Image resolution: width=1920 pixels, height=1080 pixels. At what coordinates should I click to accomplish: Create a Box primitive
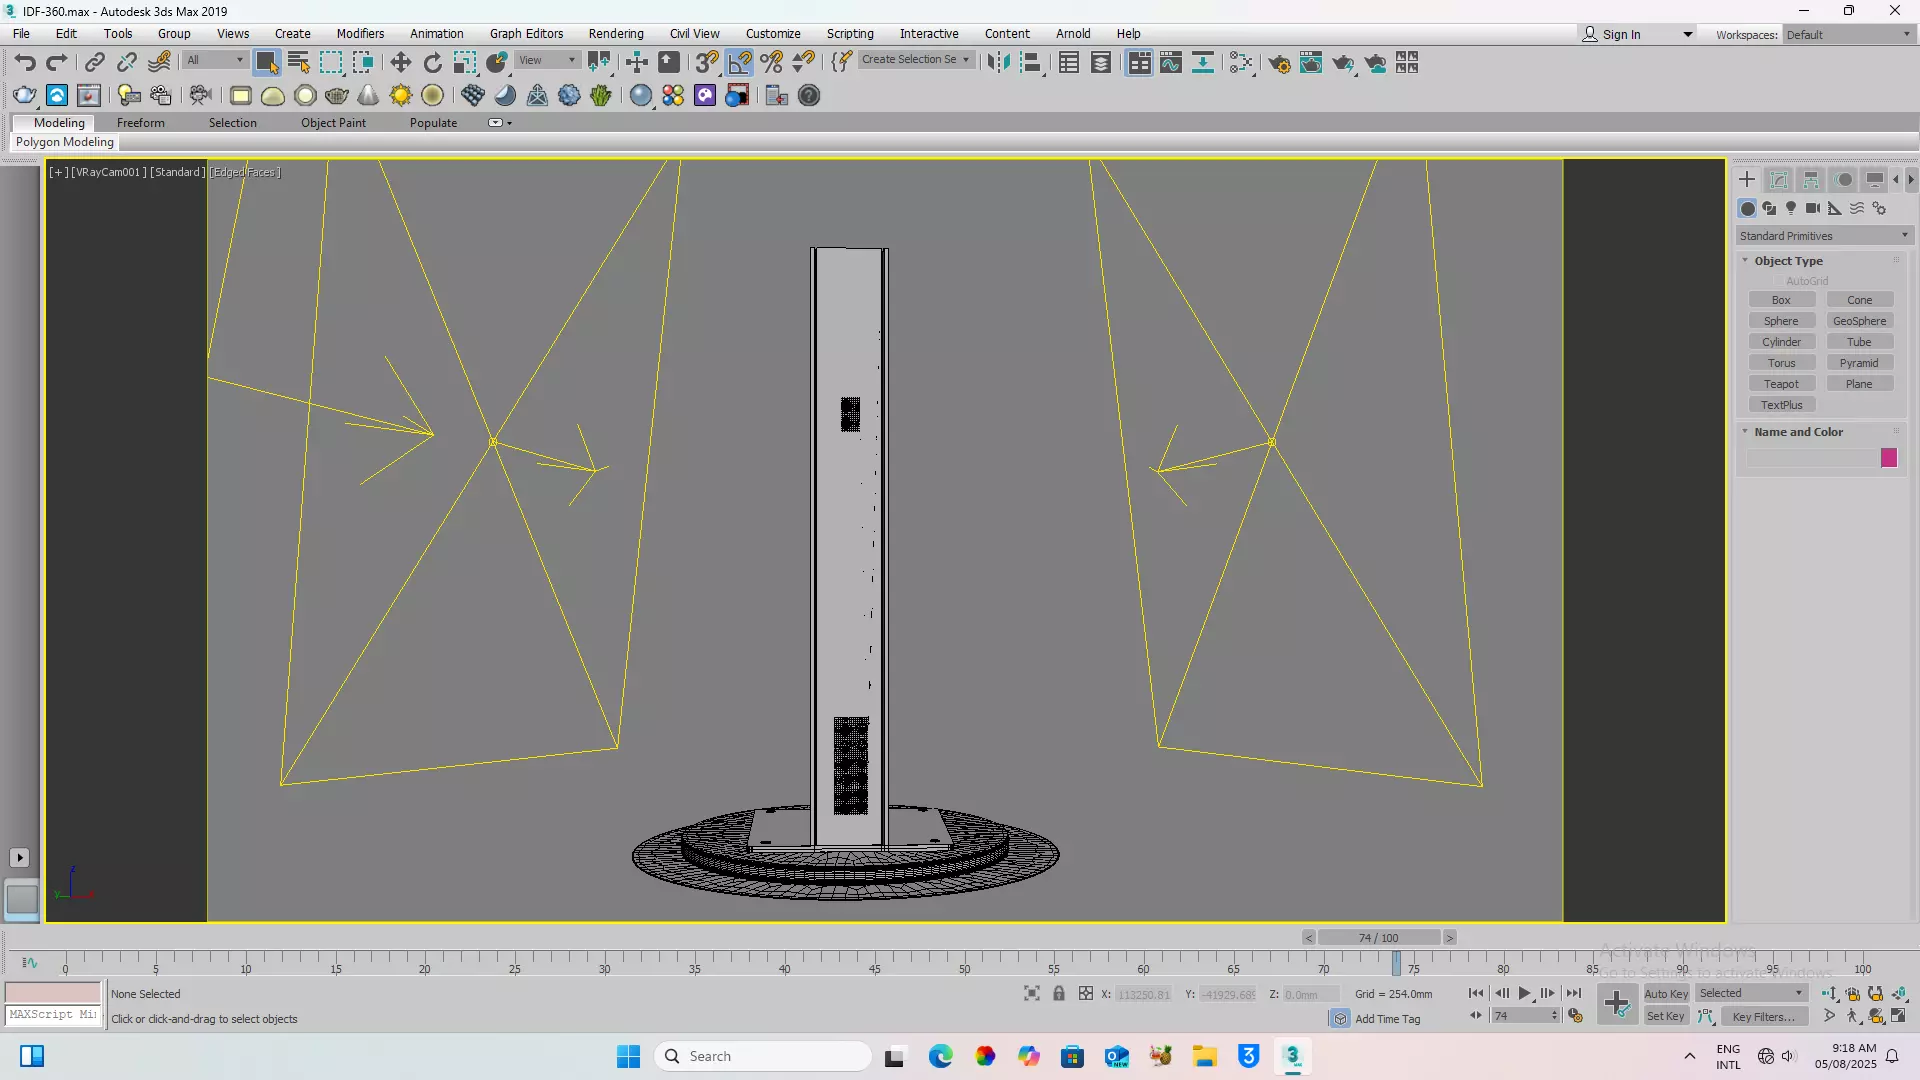pyautogui.click(x=1781, y=300)
